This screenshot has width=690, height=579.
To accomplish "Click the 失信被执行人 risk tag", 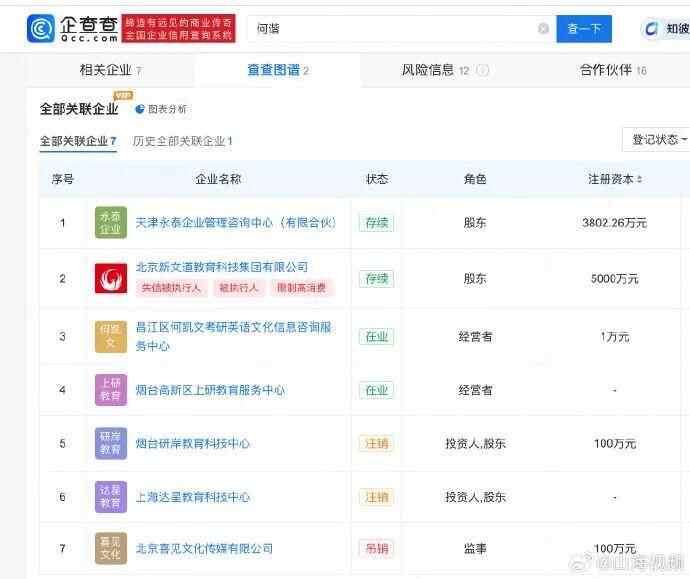I will click(171, 288).
